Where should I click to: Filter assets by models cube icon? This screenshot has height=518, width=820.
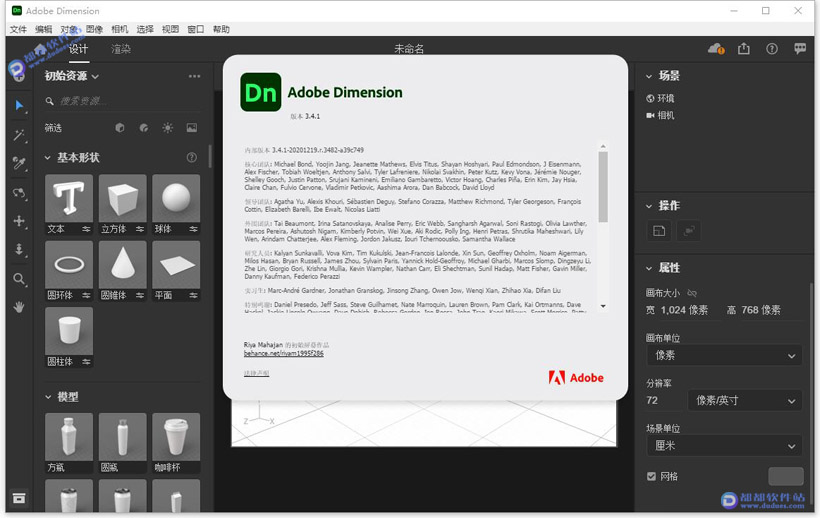(120, 128)
